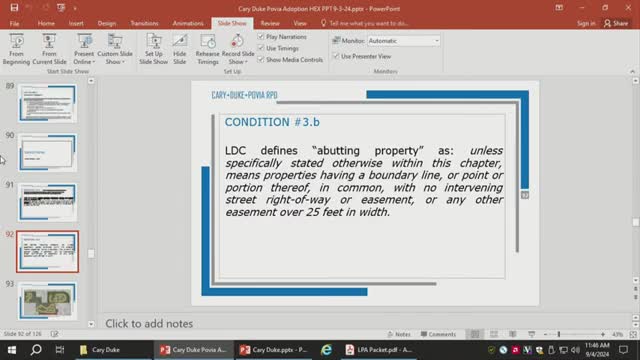Open Windows taskbar search
This screenshot has width=640, height=360.
(x=36, y=350)
